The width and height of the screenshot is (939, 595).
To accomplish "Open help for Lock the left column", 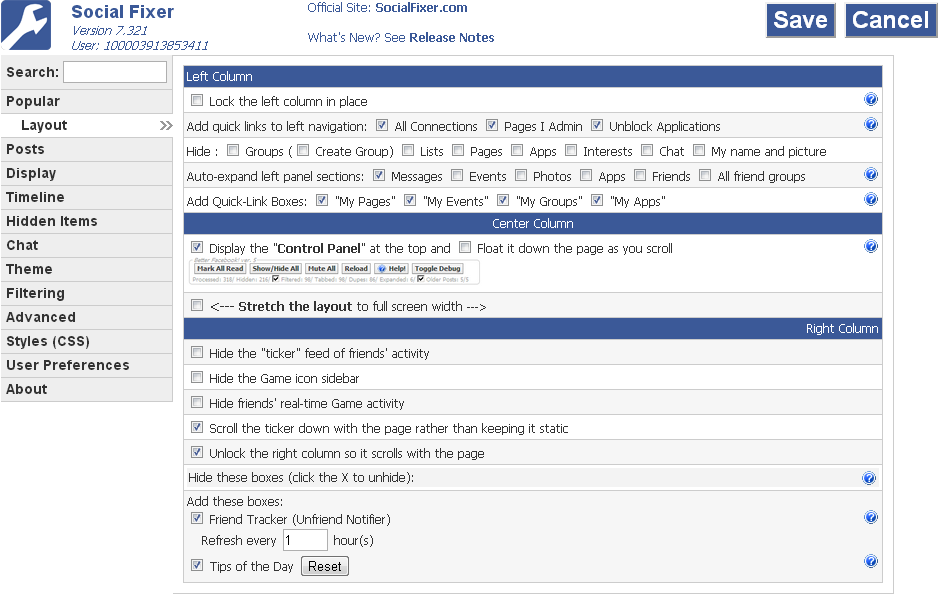I will (871, 99).
